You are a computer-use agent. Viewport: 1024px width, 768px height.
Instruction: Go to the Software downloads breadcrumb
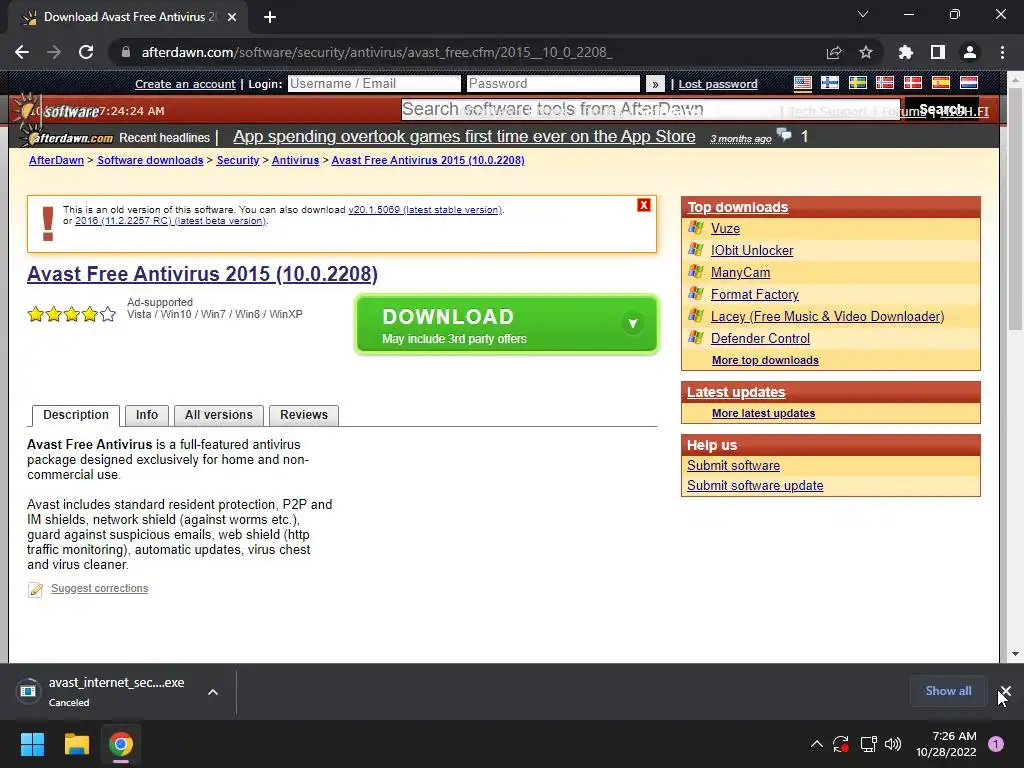pyautogui.click(x=150, y=161)
